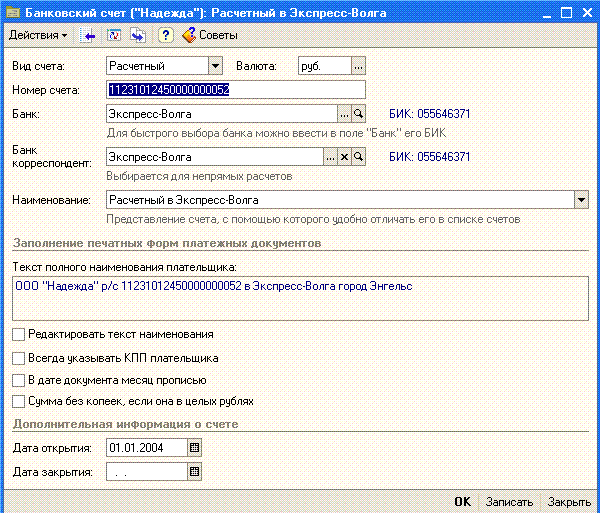Open currency selection ellipsis next to руб.

click(x=358, y=66)
